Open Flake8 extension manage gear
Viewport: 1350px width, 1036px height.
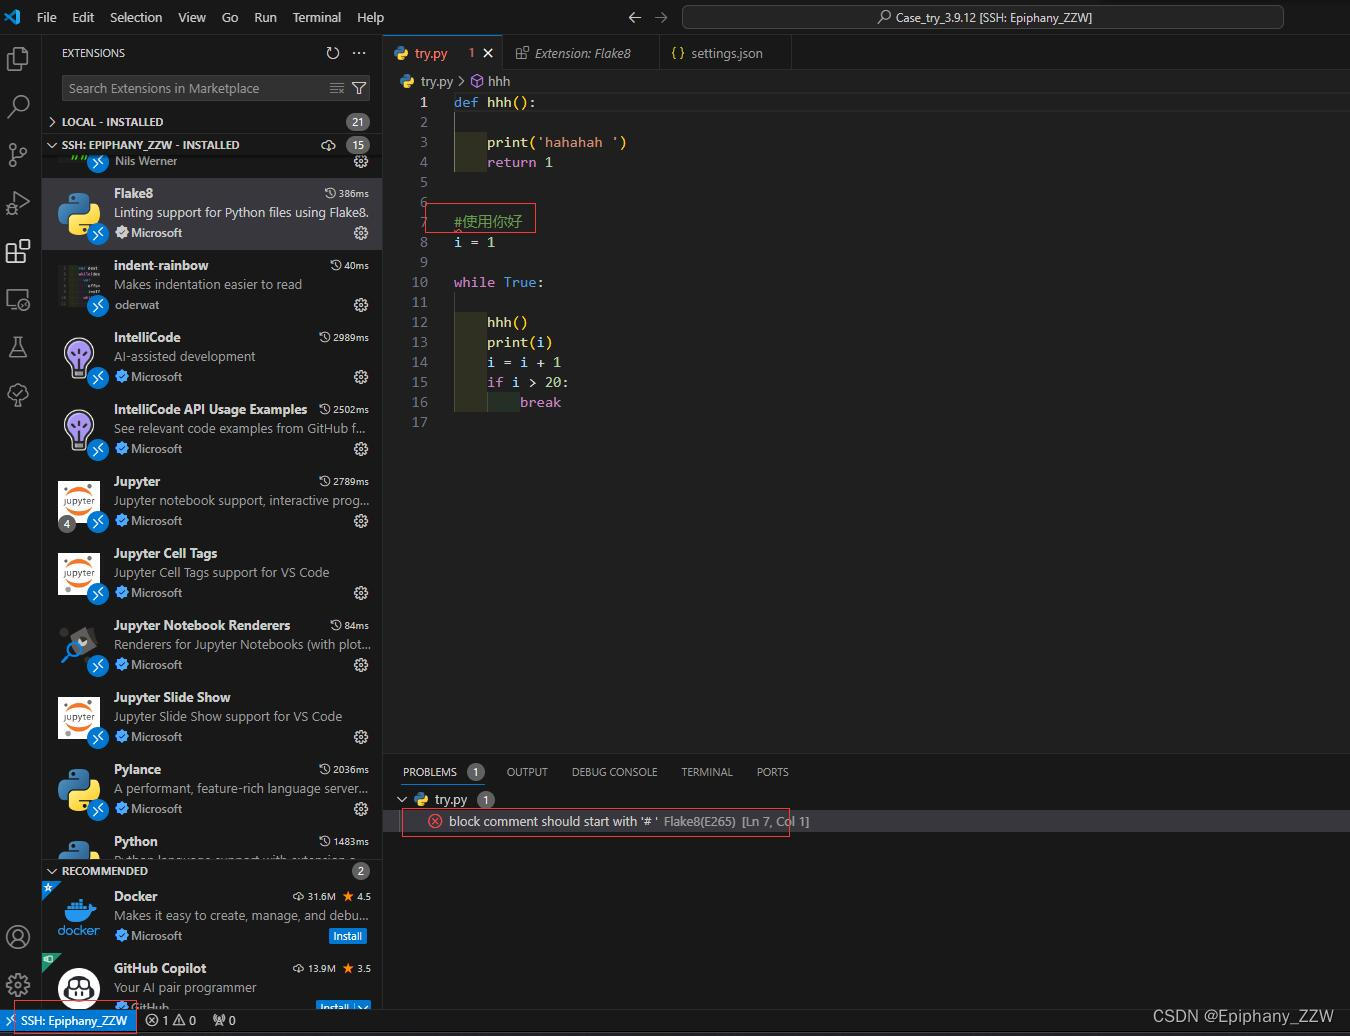click(361, 233)
